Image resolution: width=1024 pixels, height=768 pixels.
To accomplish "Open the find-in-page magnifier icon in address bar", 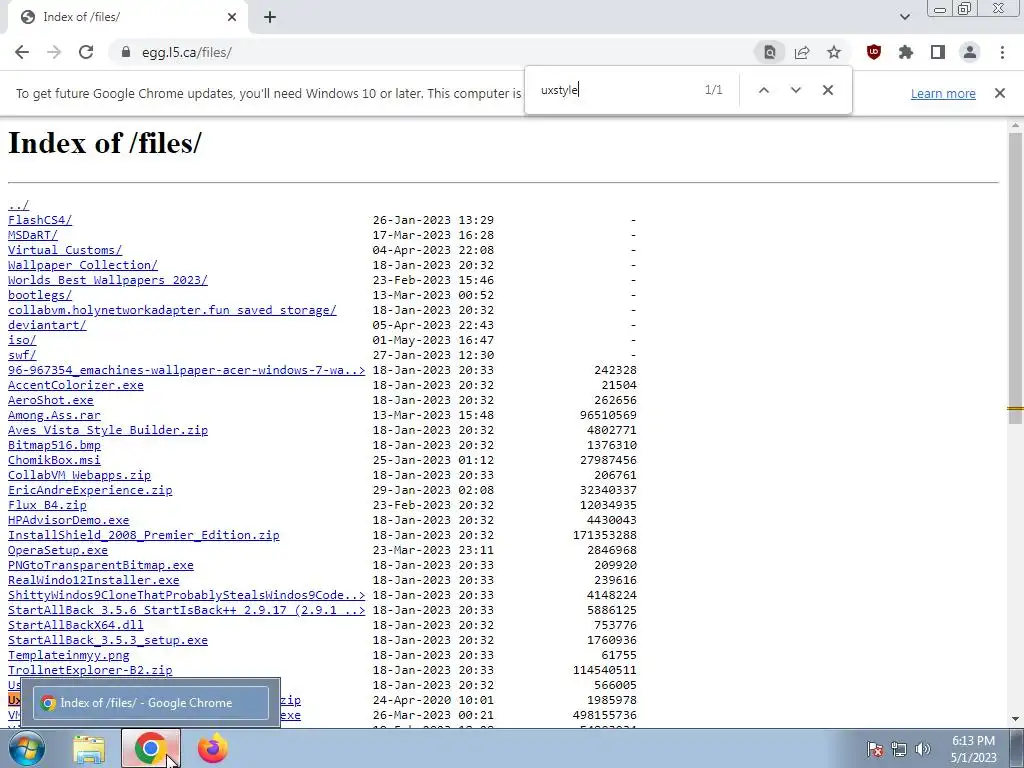I will pos(770,52).
